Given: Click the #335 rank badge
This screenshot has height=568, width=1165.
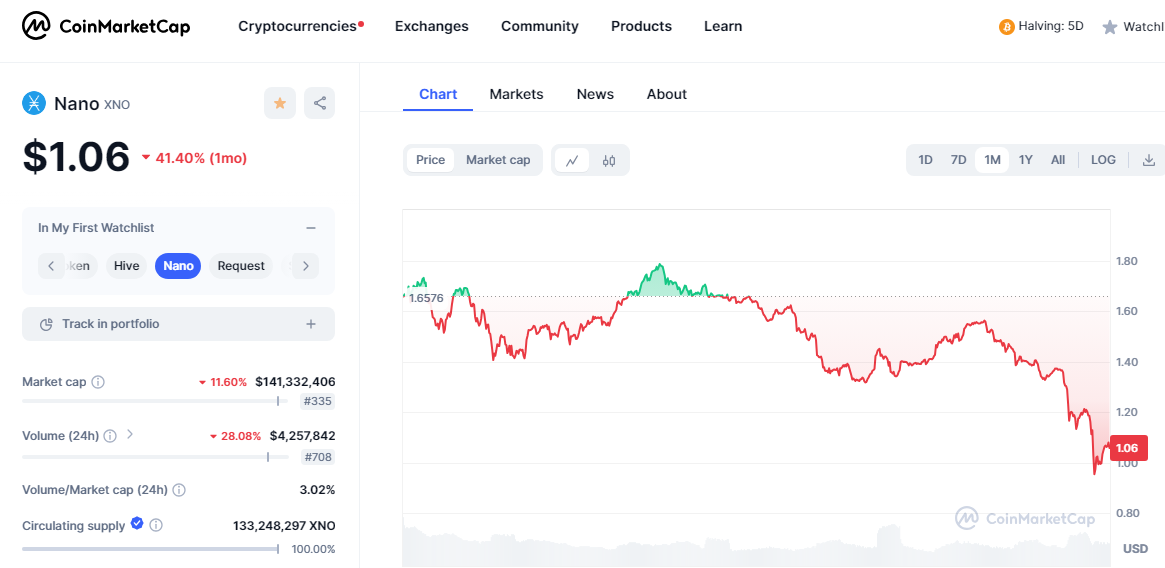Looking at the screenshot, I should (318, 402).
